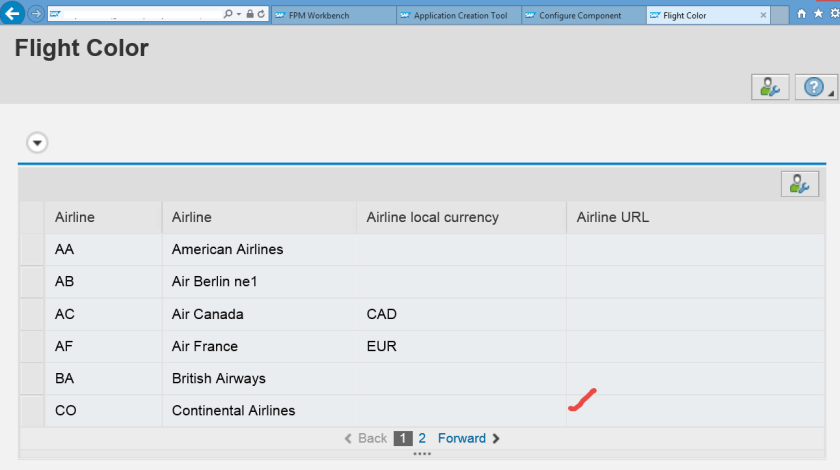840x470 pixels.
Task: Click the Airline local currency column header
Action: click(x=432, y=217)
